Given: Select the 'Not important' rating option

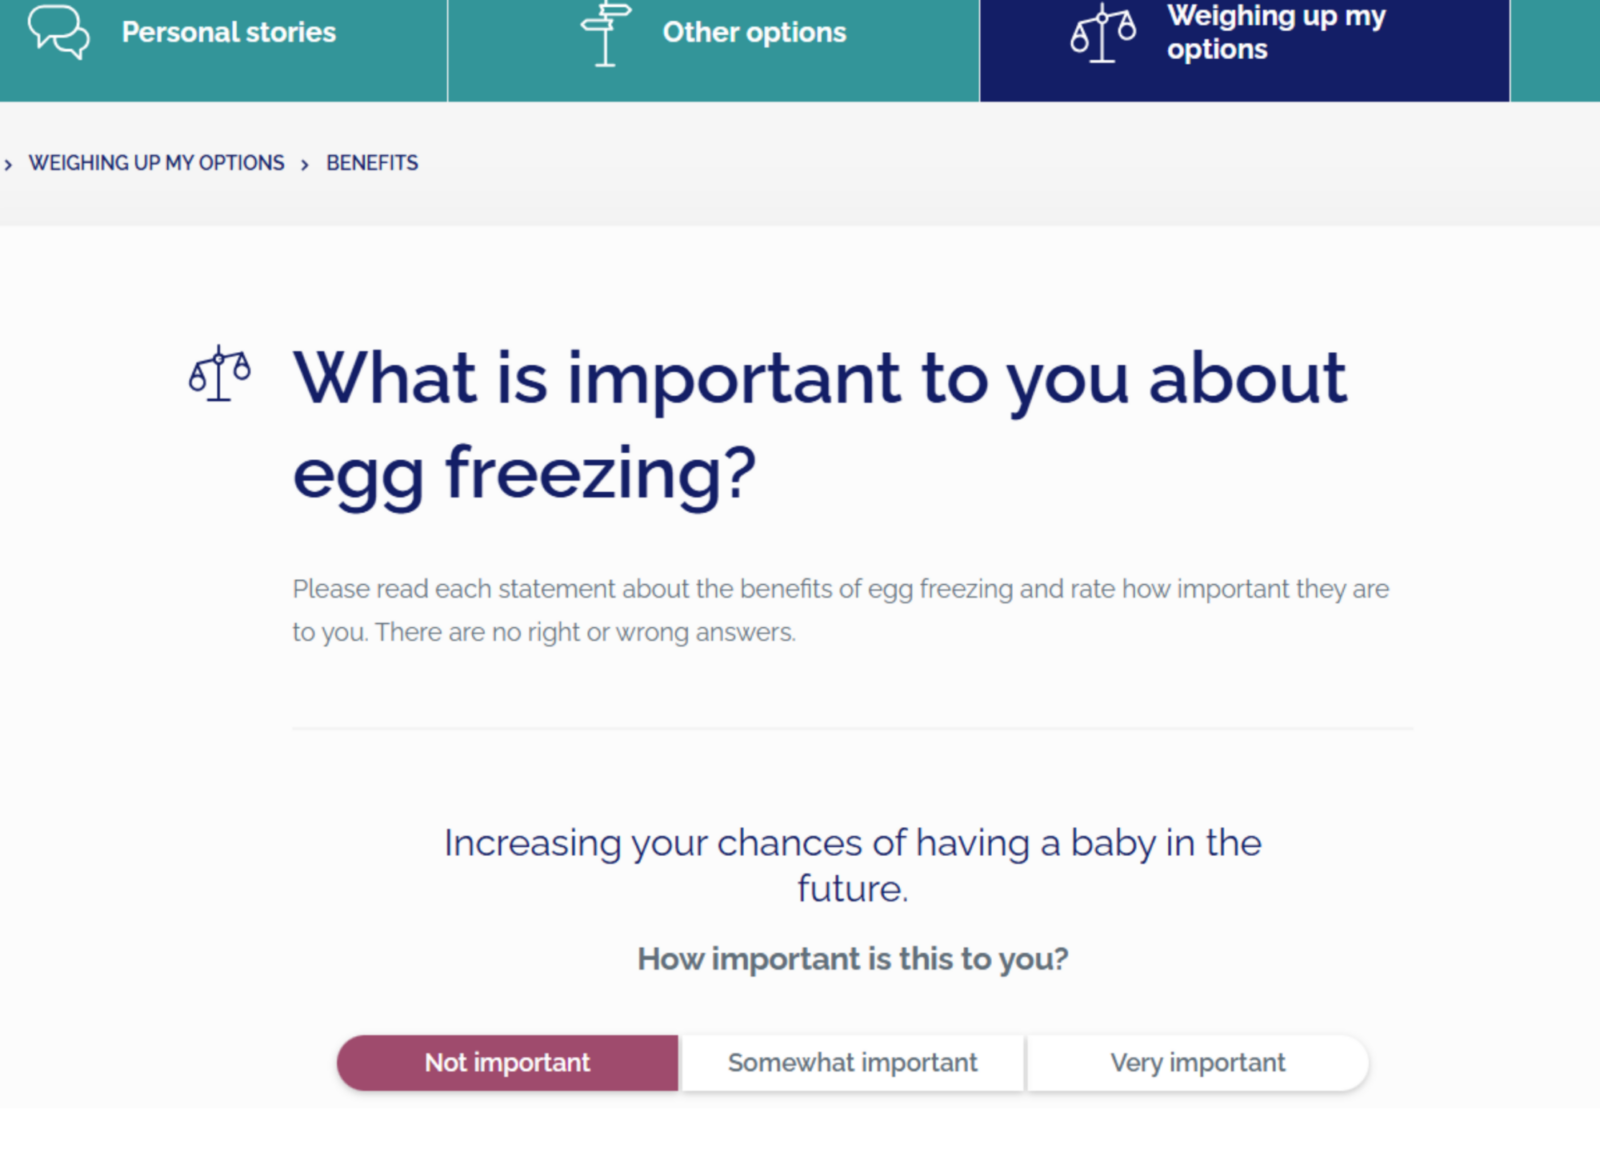Looking at the screenshot, I should 507,1062.
